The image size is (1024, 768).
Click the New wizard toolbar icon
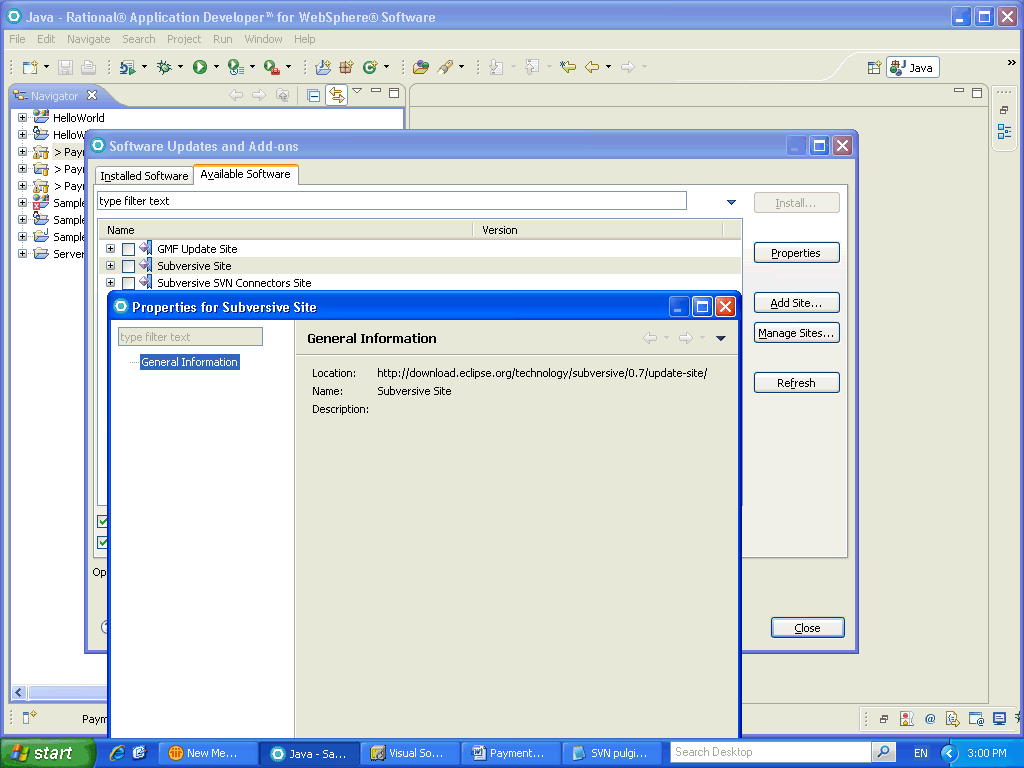[x=30, y=67]
